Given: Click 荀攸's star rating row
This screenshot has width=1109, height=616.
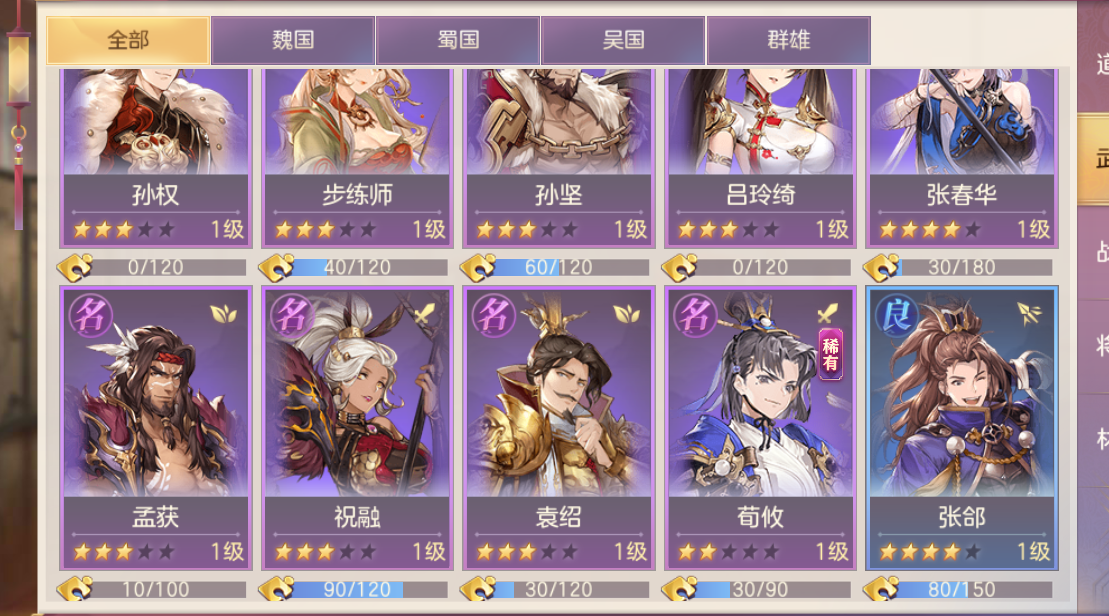Looking at the screenshot, I should [728, 551].
